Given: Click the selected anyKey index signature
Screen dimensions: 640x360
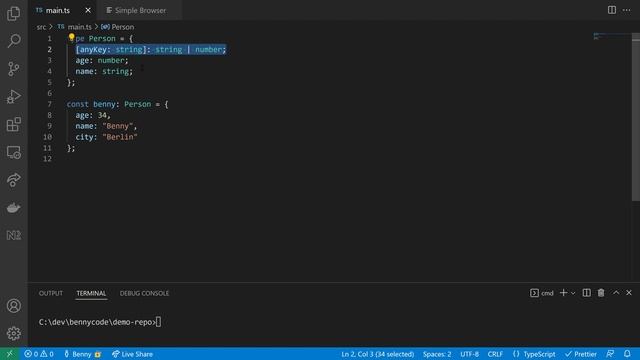Looking at the screenshot, I should pyautogui.click(x=151, y=49).
